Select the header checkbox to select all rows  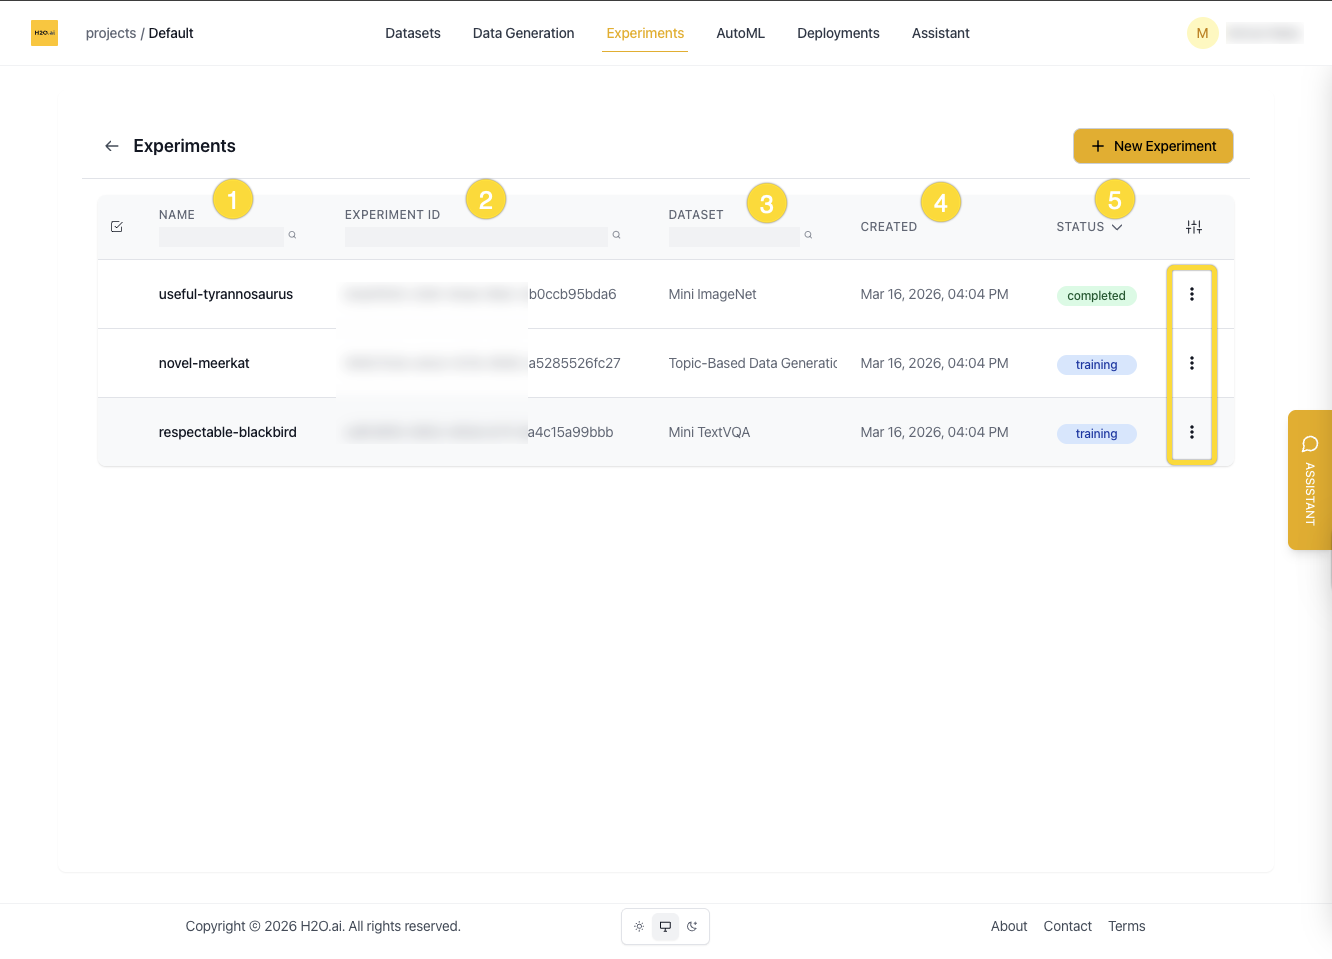(x=117, y=227)
